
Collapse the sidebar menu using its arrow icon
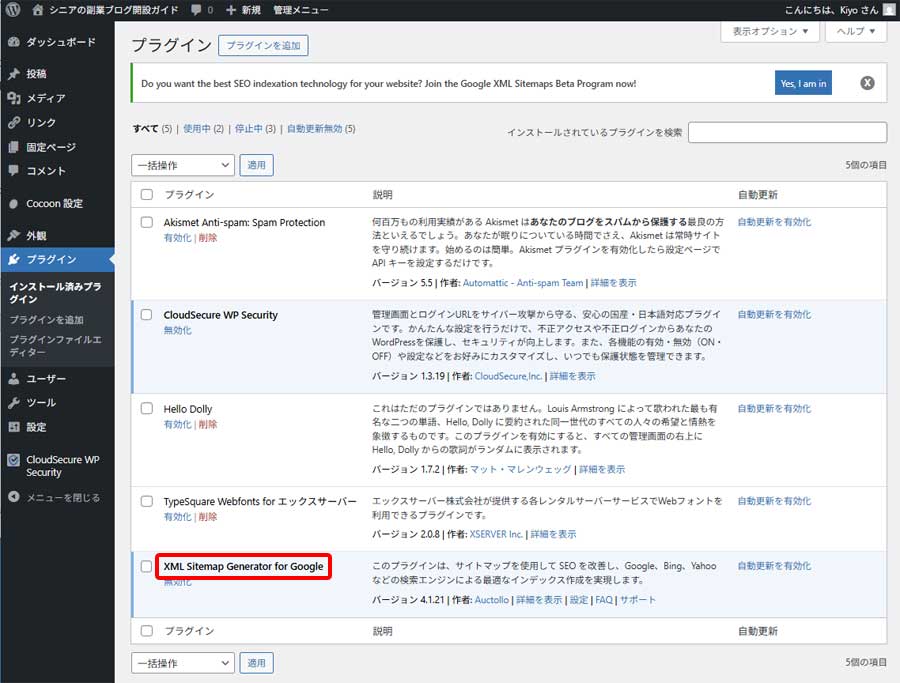[13, 497]
